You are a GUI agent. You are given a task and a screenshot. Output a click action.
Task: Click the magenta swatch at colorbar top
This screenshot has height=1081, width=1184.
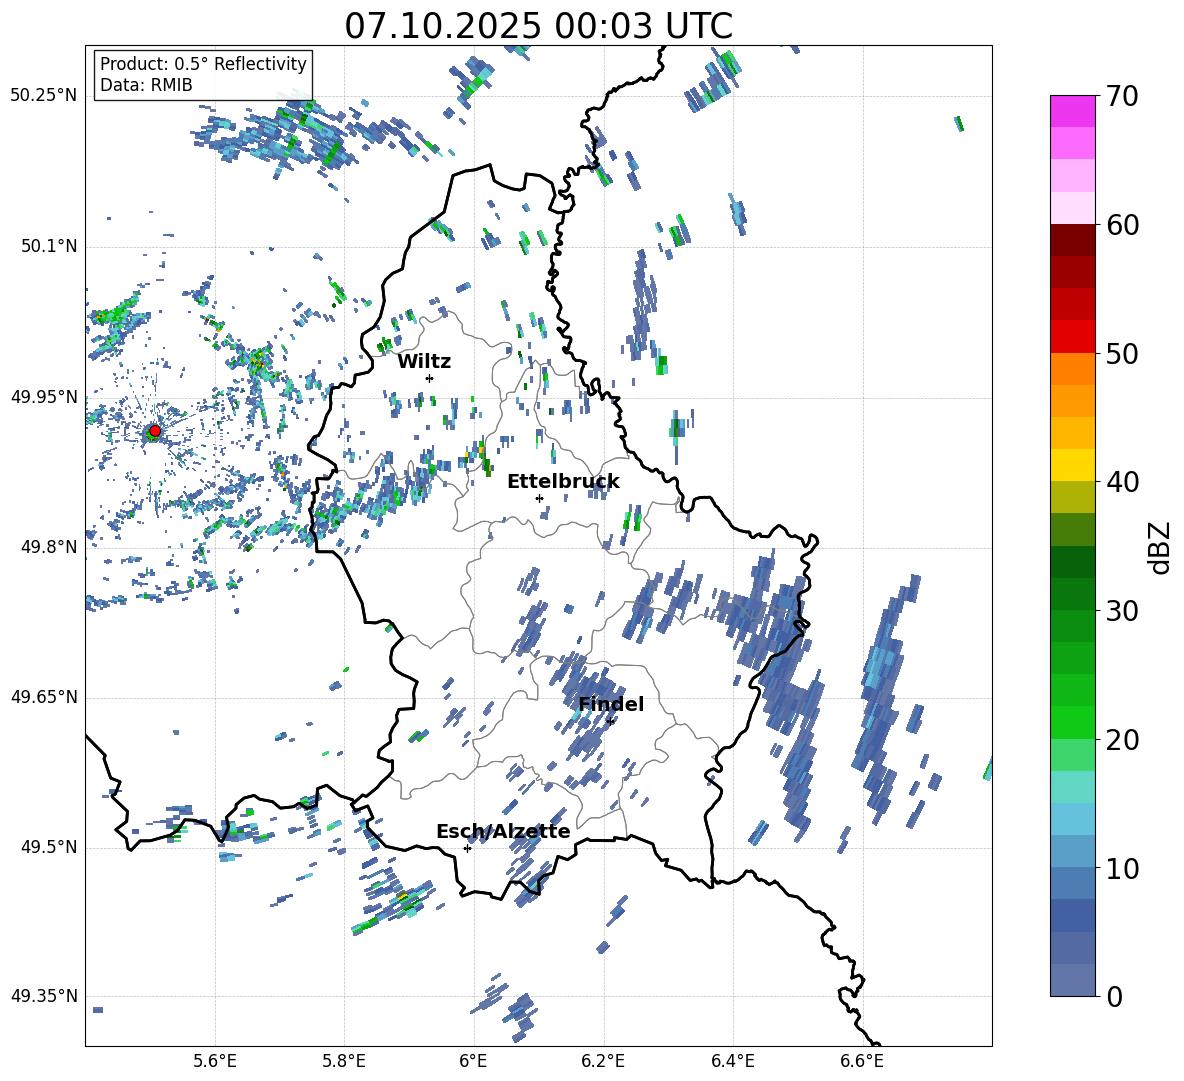pyautogui.click(x=1073, y=111)
